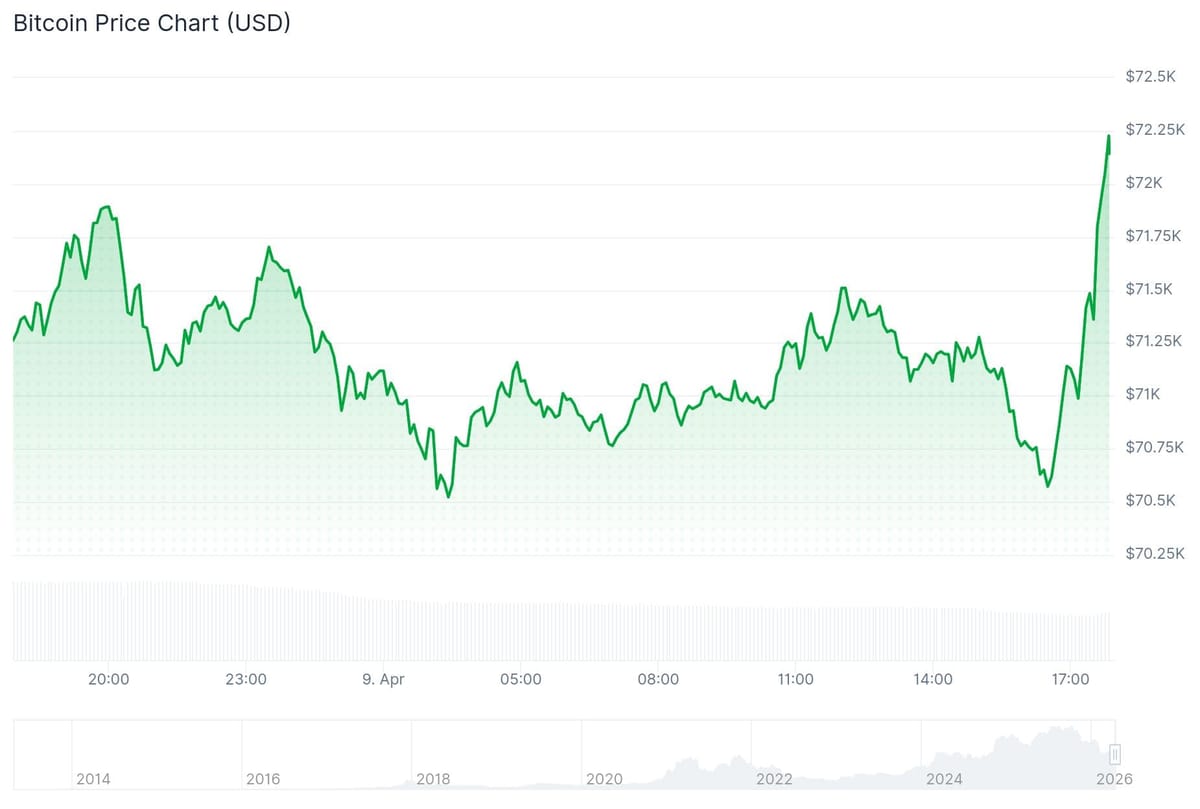The width and height of the screenshot is (1200, 809).
Task: Click the Bitcoin Price Chart (USD) title
Action: pyautogui.click(x=151, y=23)
